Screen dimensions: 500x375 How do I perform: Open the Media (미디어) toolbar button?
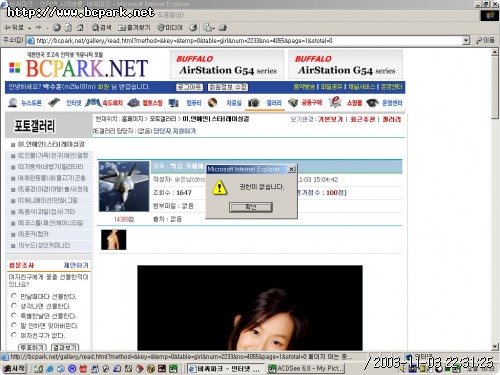[x=170, y=28]
